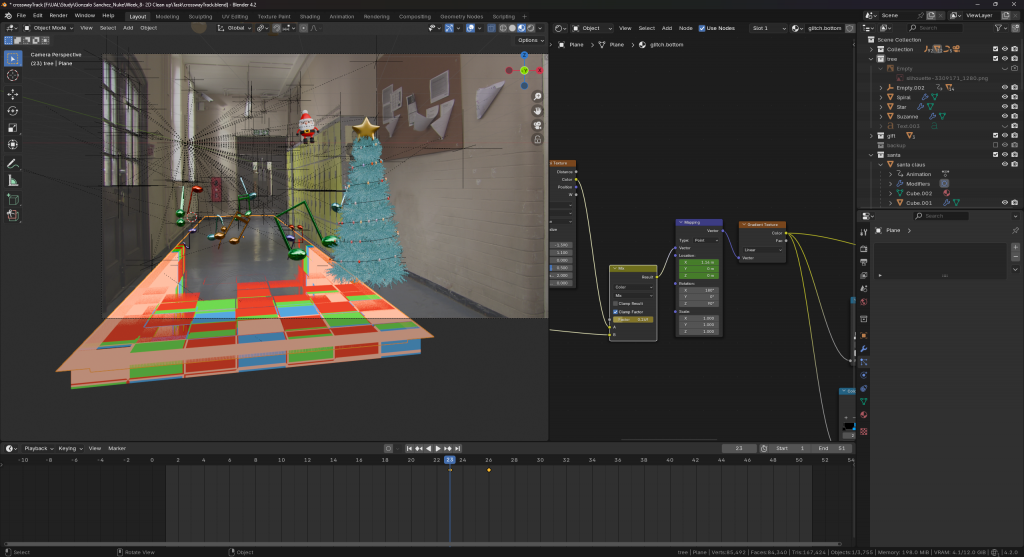Open the Options dropdown in viewport

pos(530,40)
